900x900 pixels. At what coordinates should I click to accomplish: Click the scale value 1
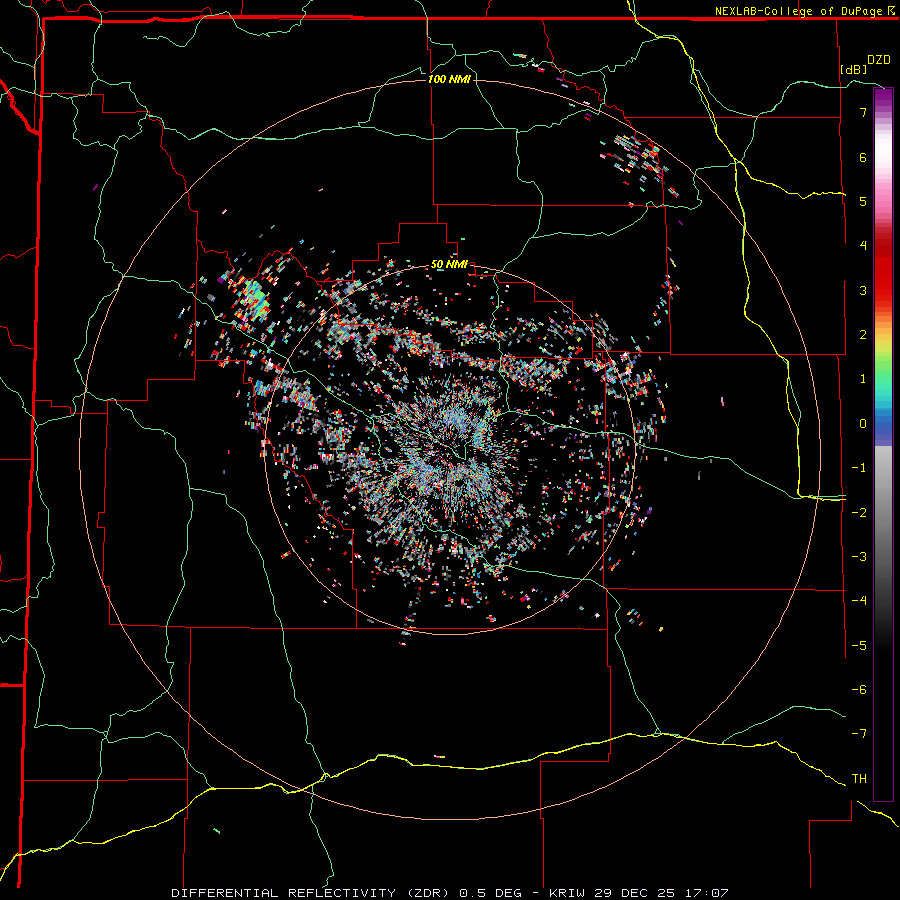[x=863, y=379]
